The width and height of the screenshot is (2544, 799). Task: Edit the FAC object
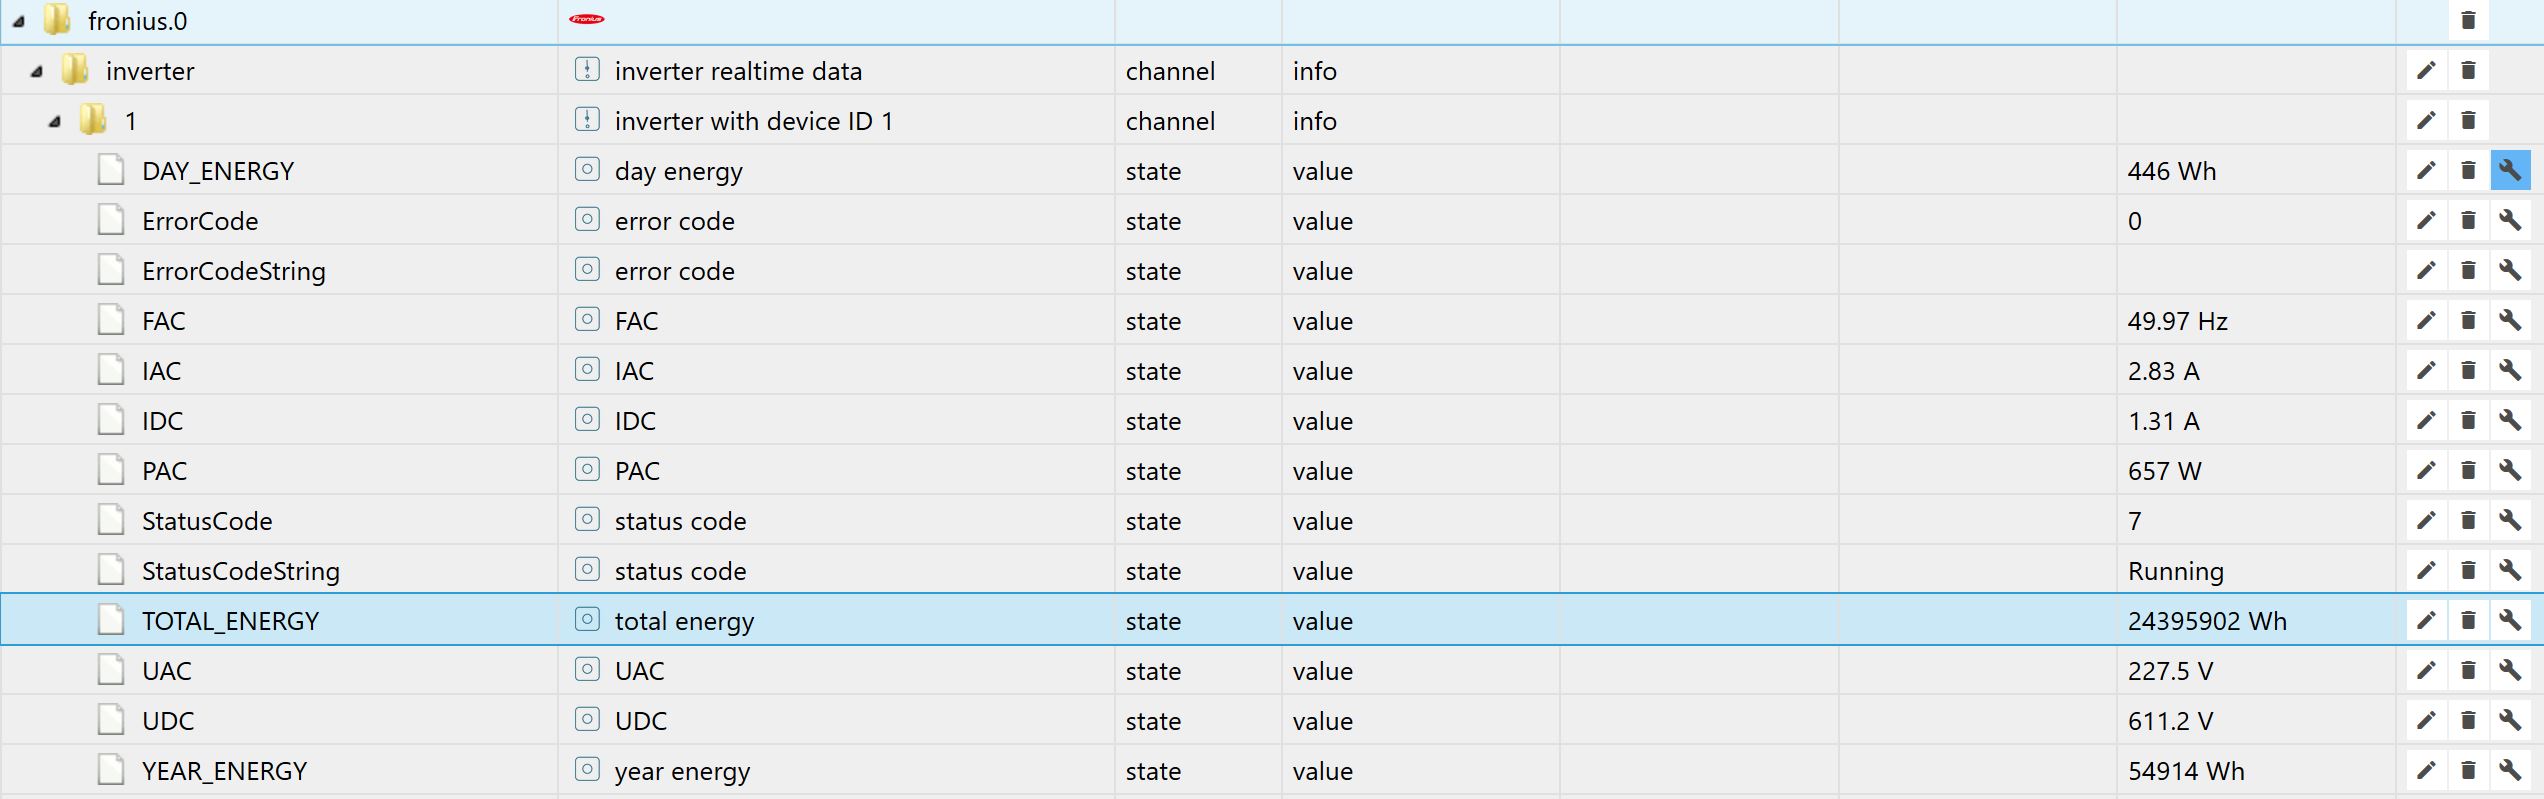[2426, 320]
